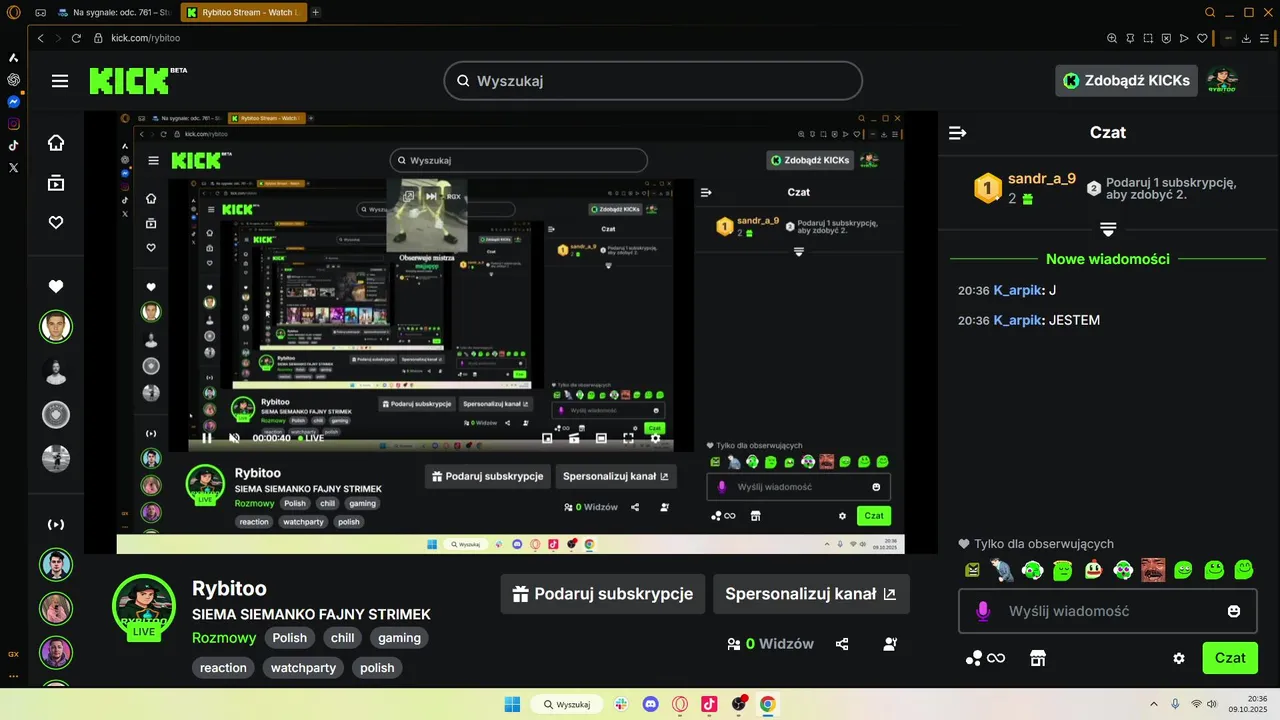Select the watchparty tag

point(303,668)
